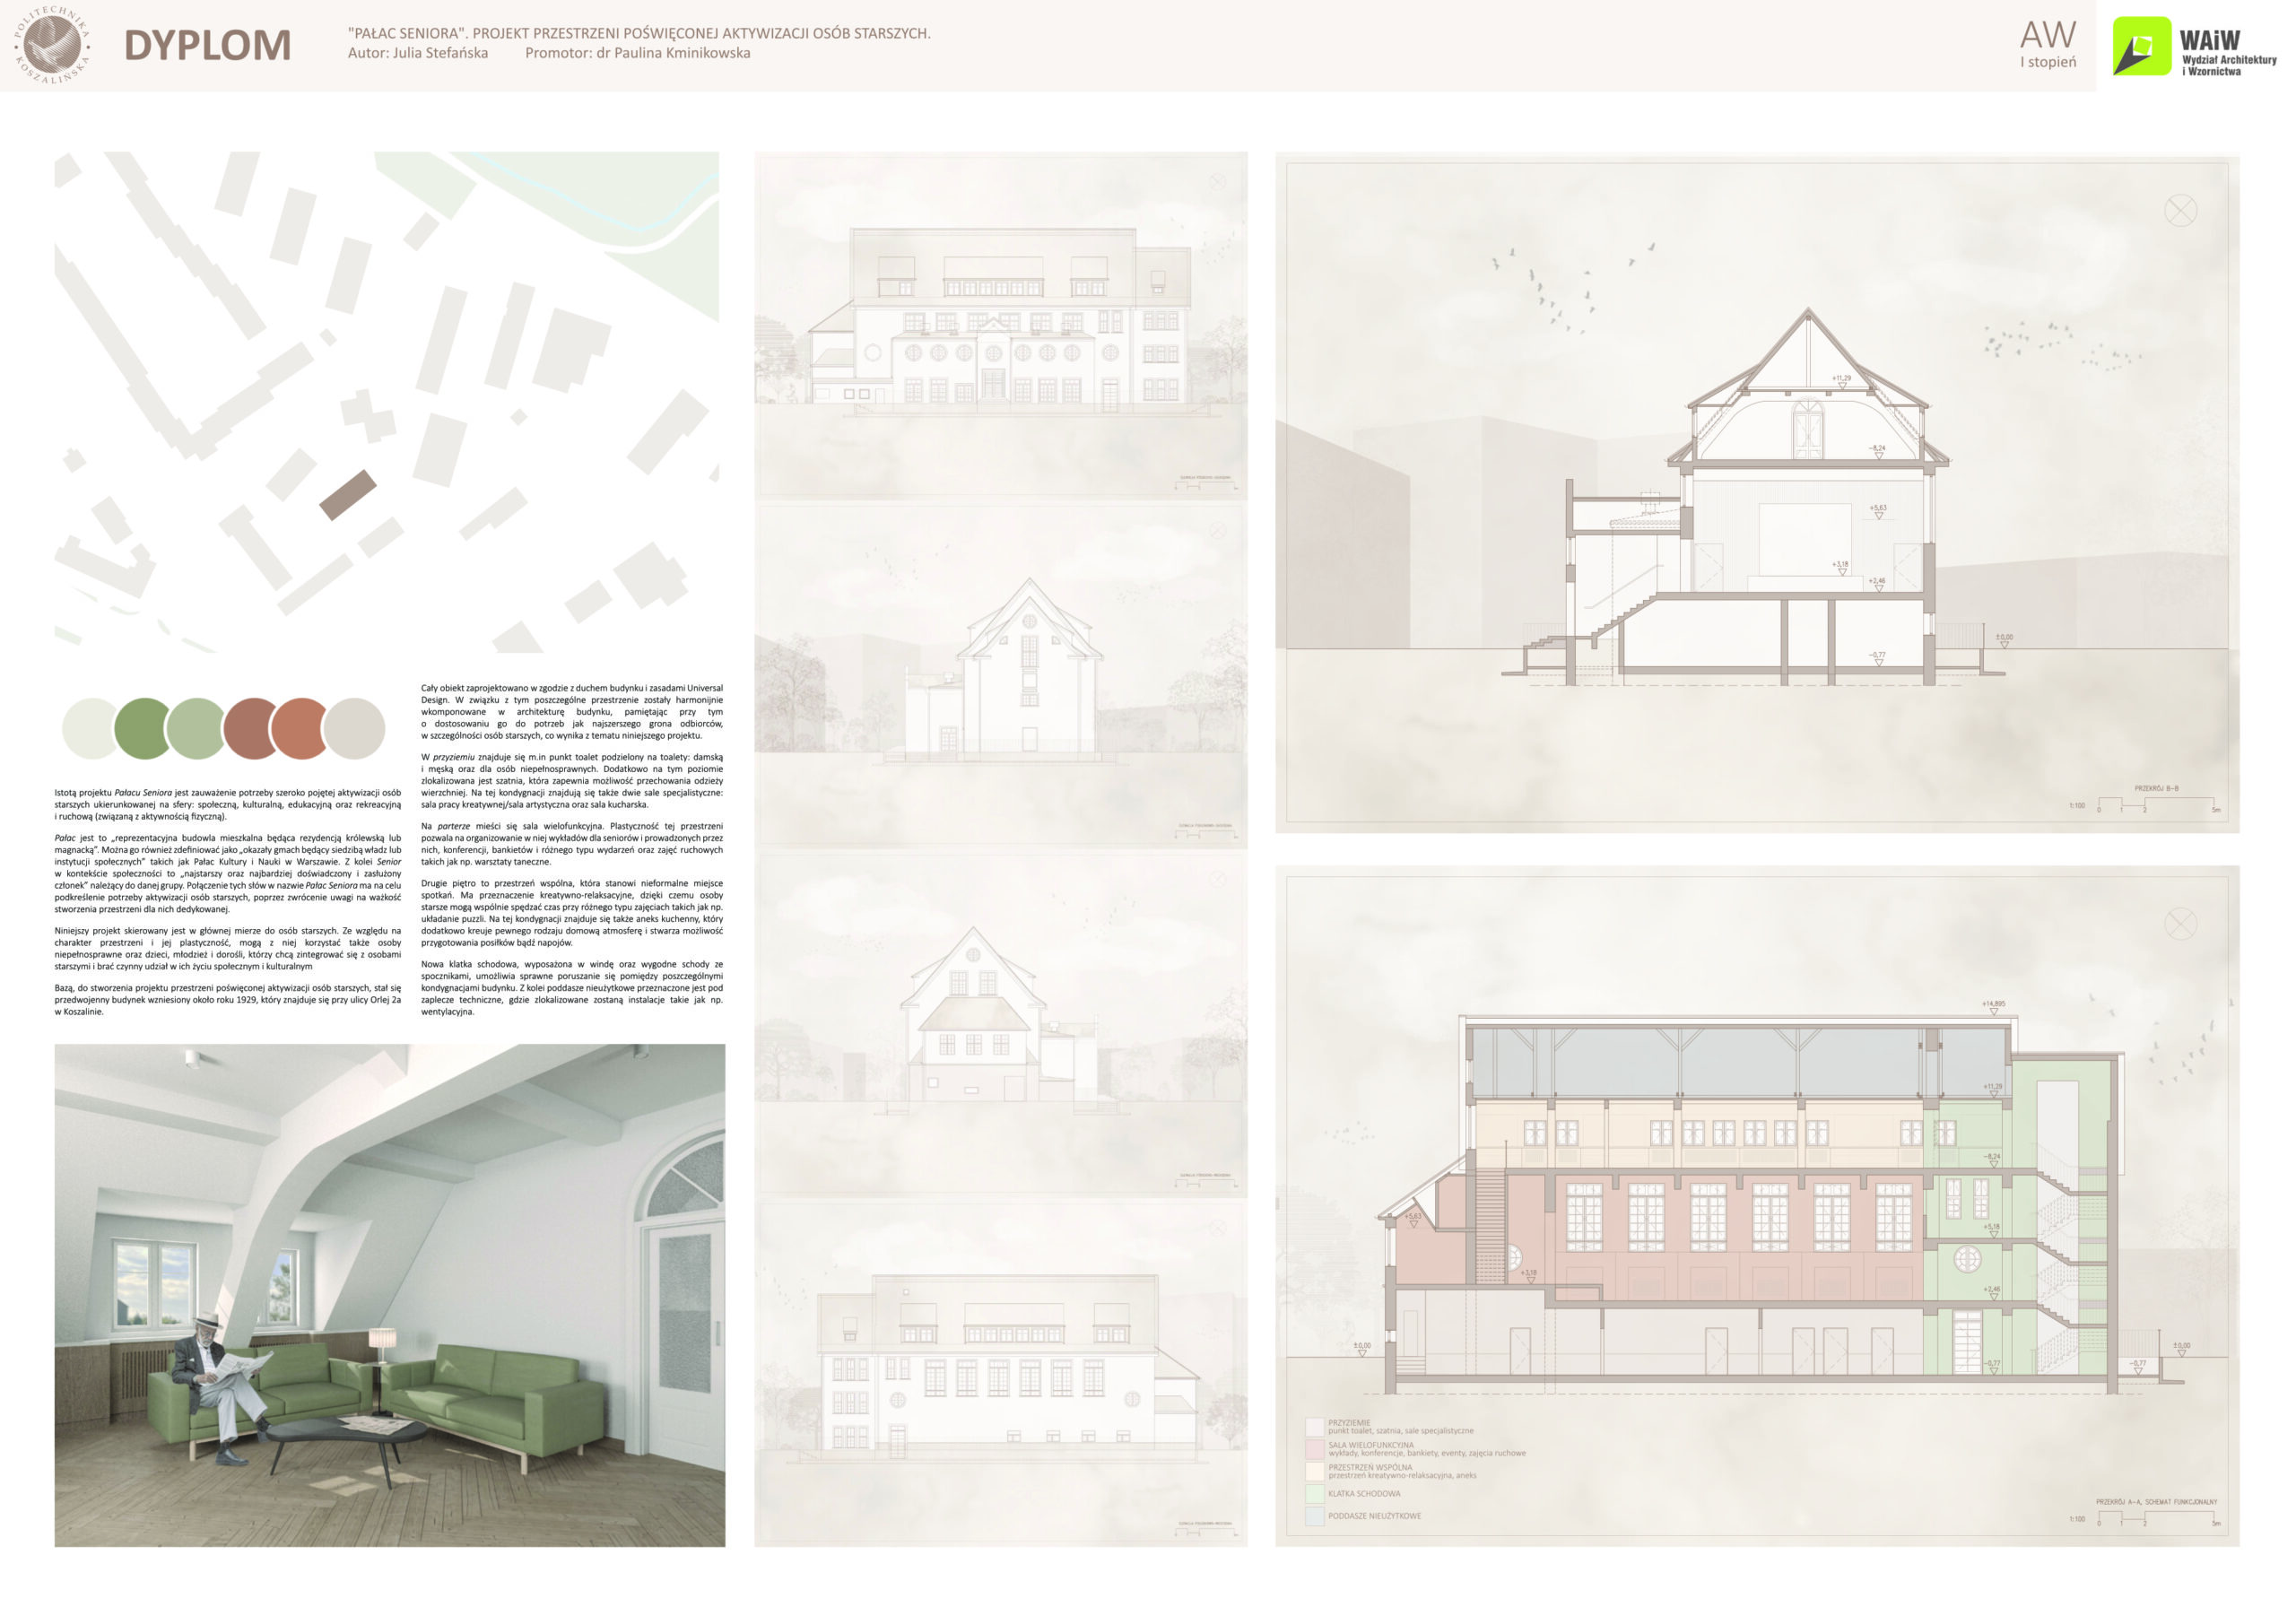Click the author line Julia Stefańska

[x=418, y=53]
